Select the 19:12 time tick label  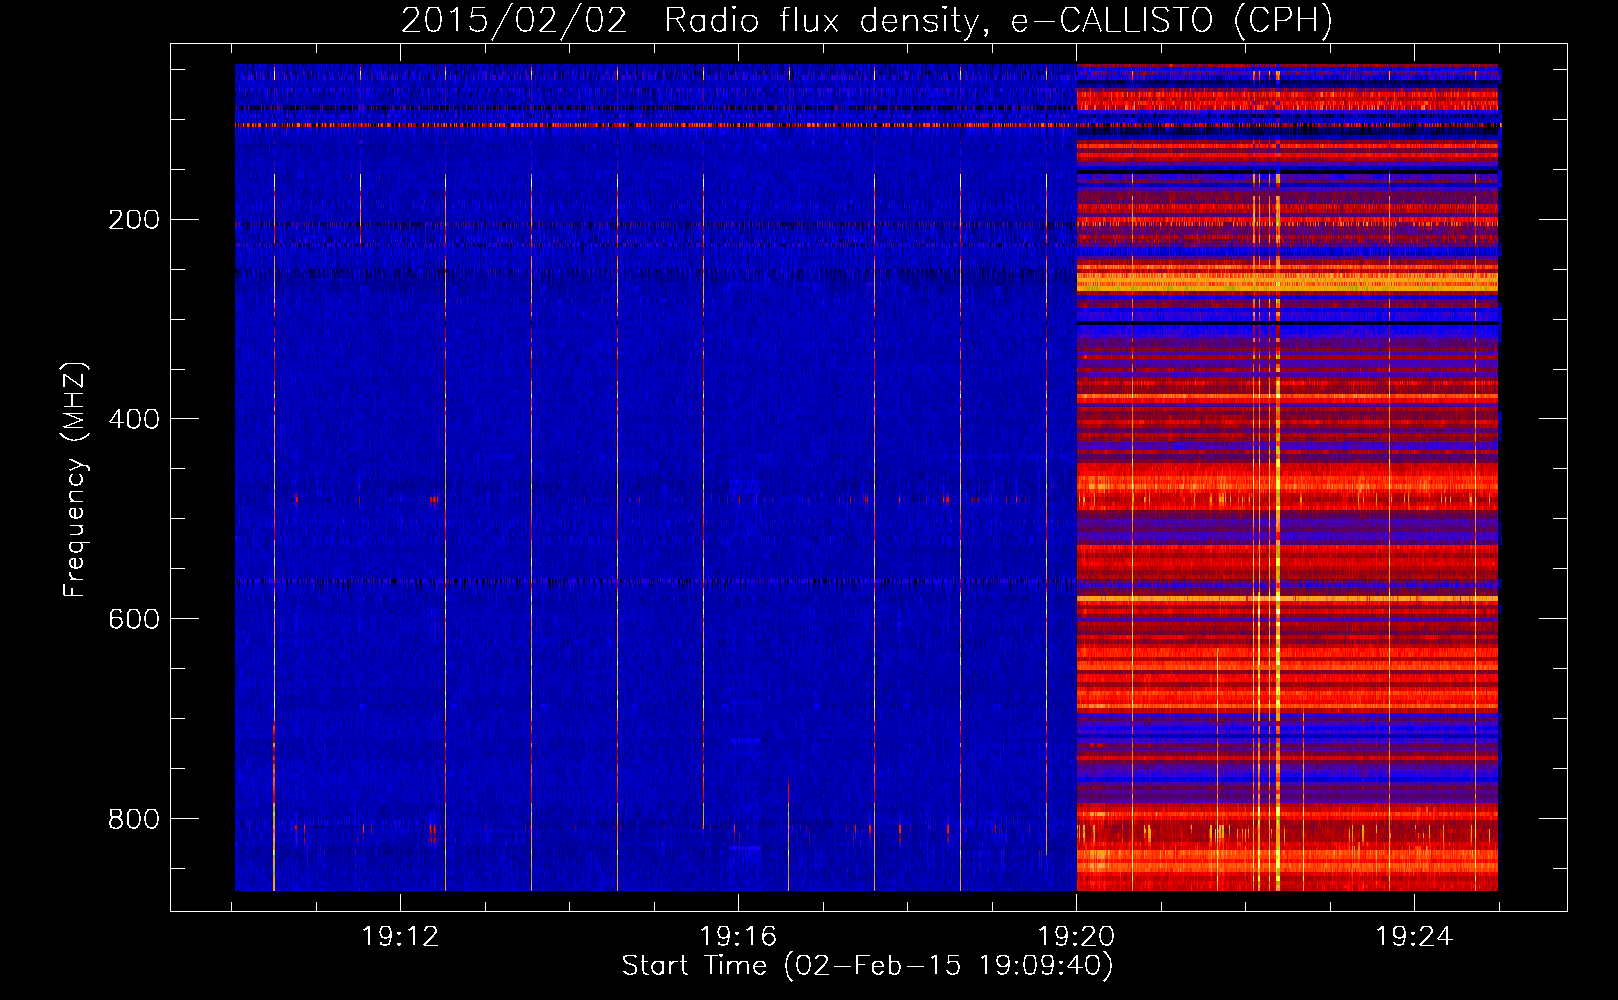(400, 937)
